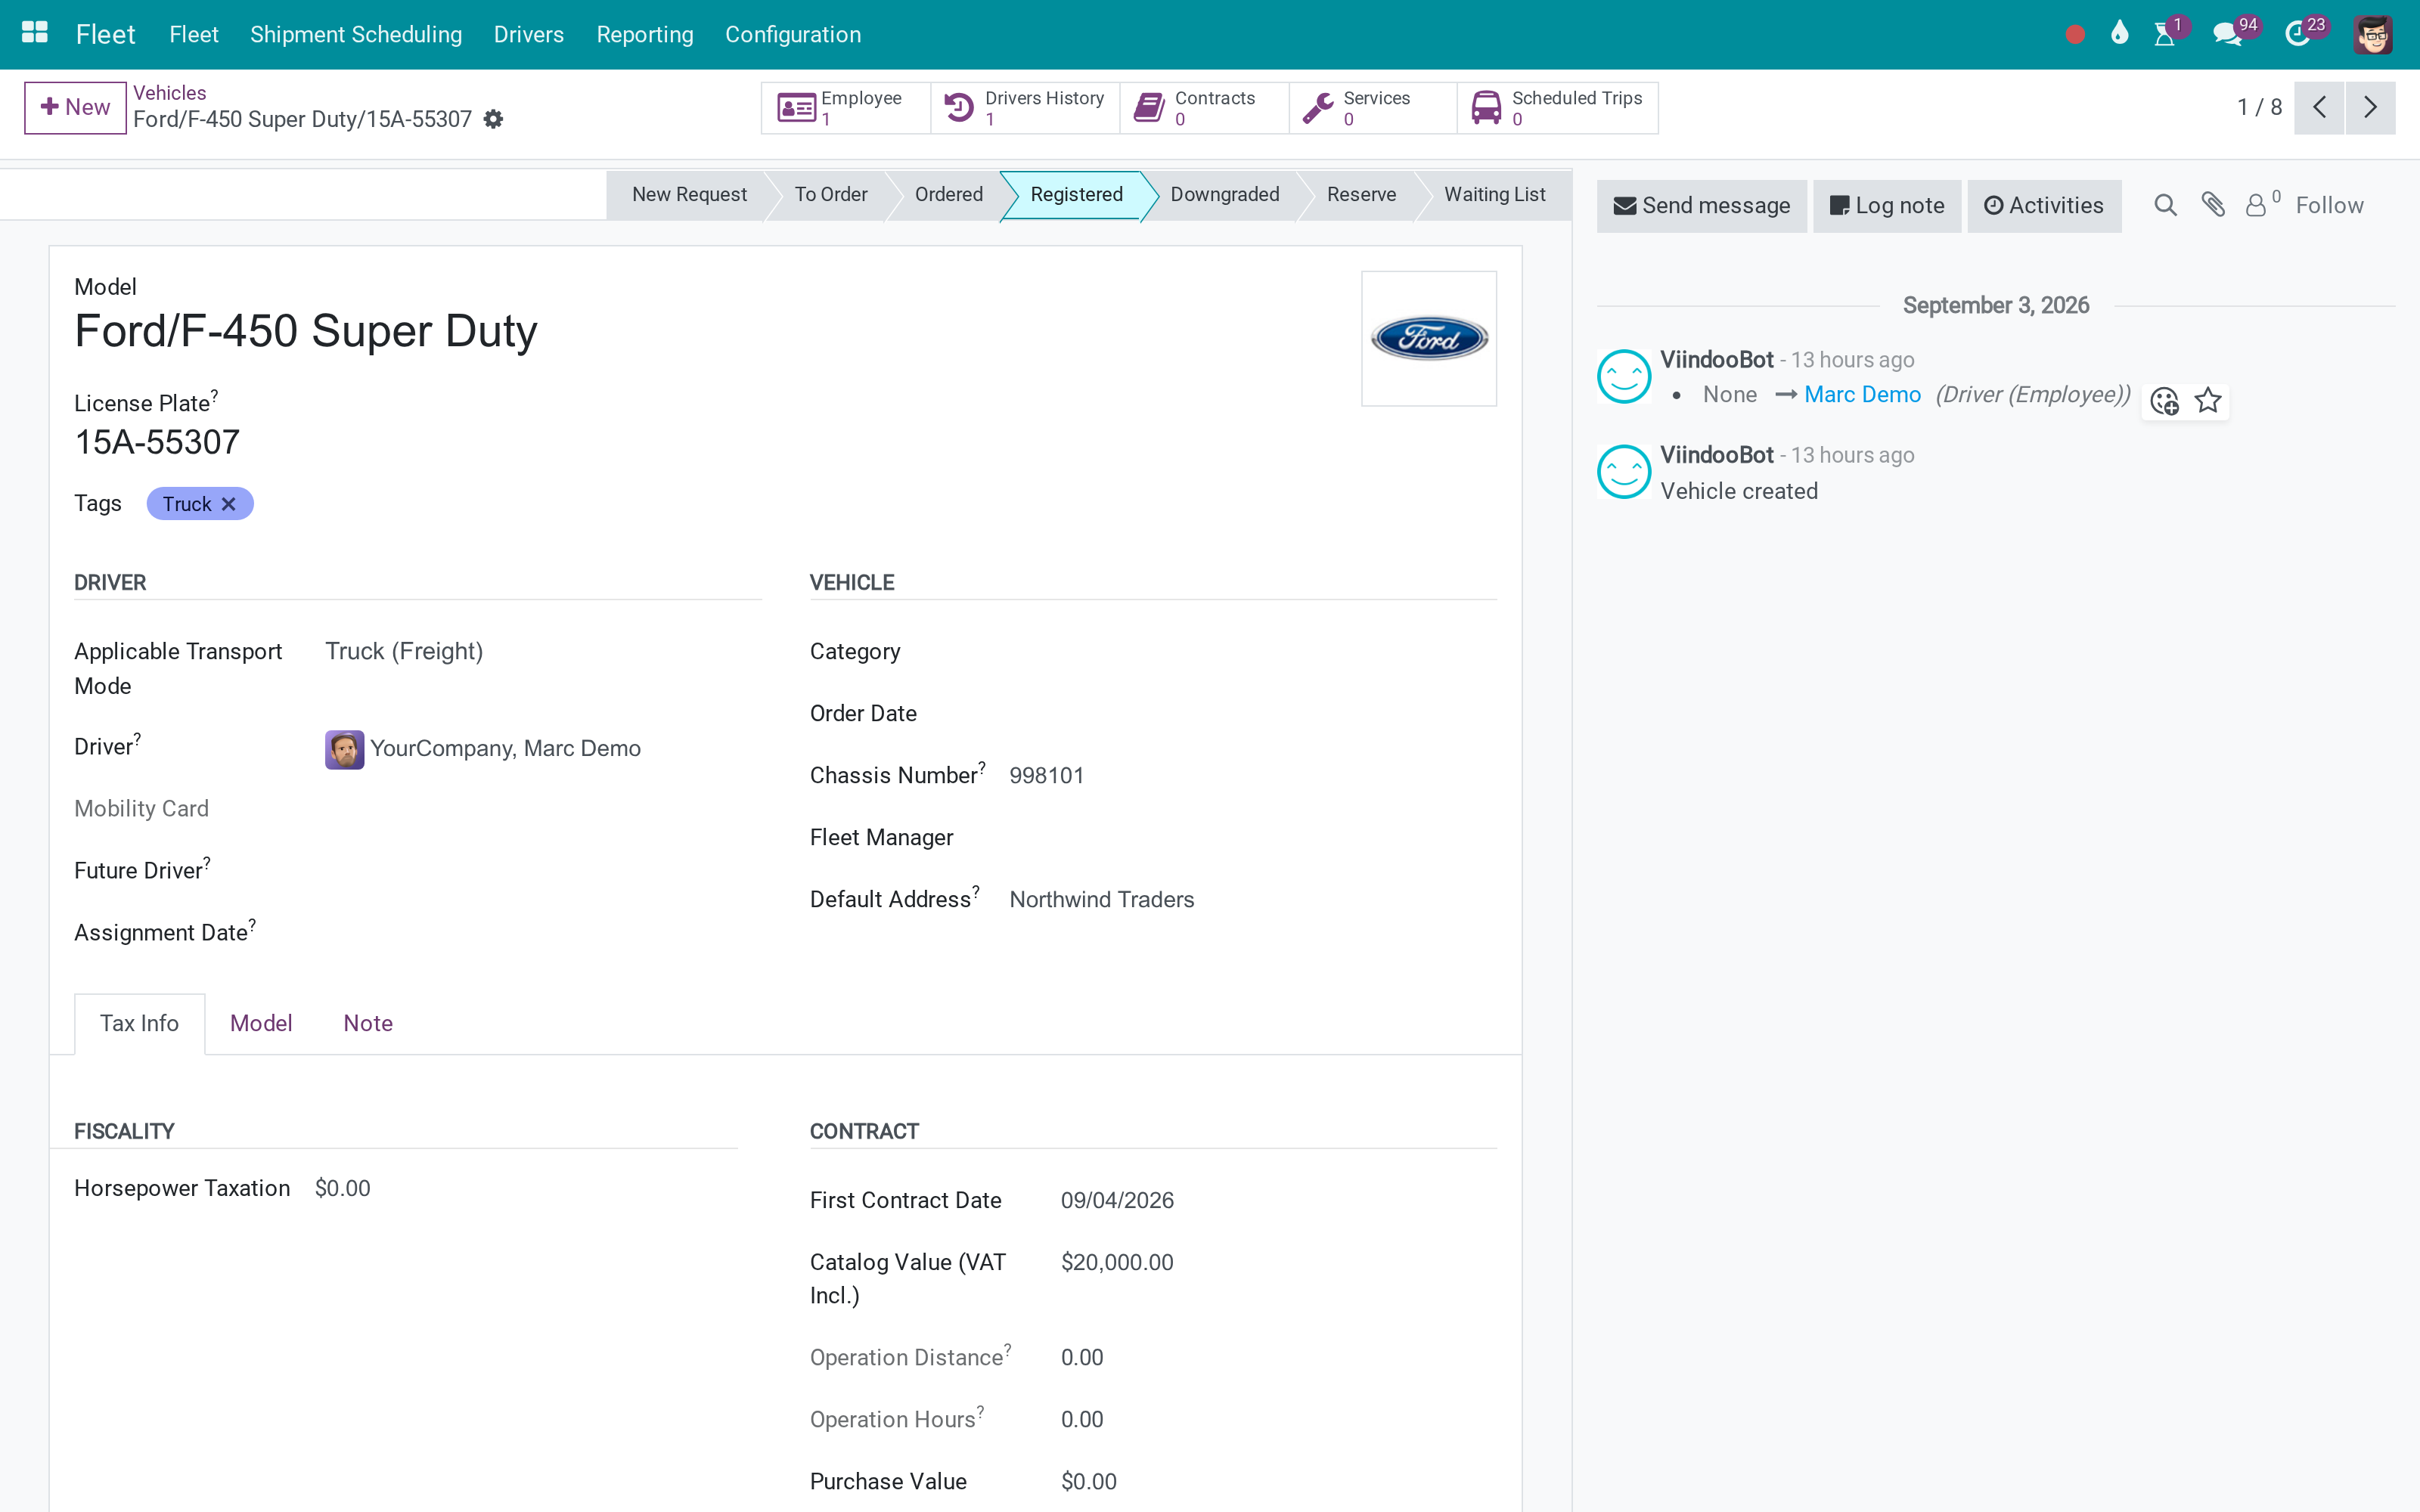
Task: Open Applicable Transport Mode dropdown
Action: click(x=543, y=652)
